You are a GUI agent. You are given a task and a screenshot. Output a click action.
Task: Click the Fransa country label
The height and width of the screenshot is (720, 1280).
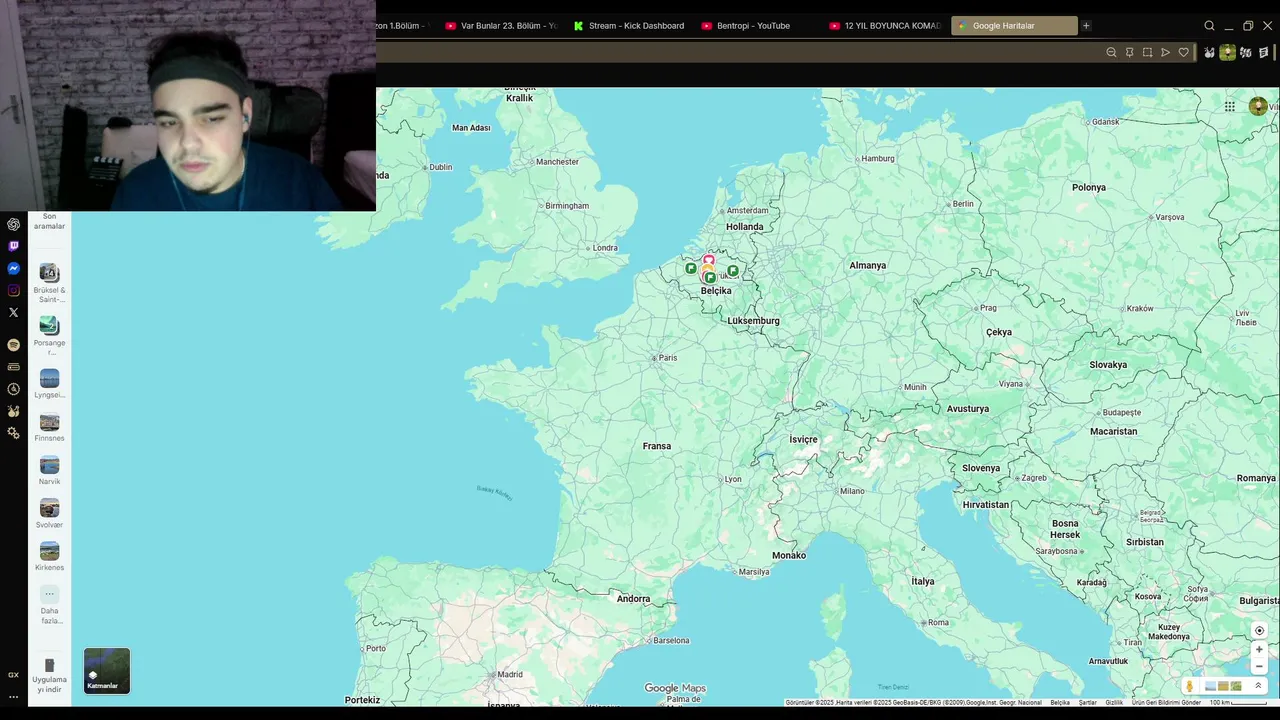[657, 446]
